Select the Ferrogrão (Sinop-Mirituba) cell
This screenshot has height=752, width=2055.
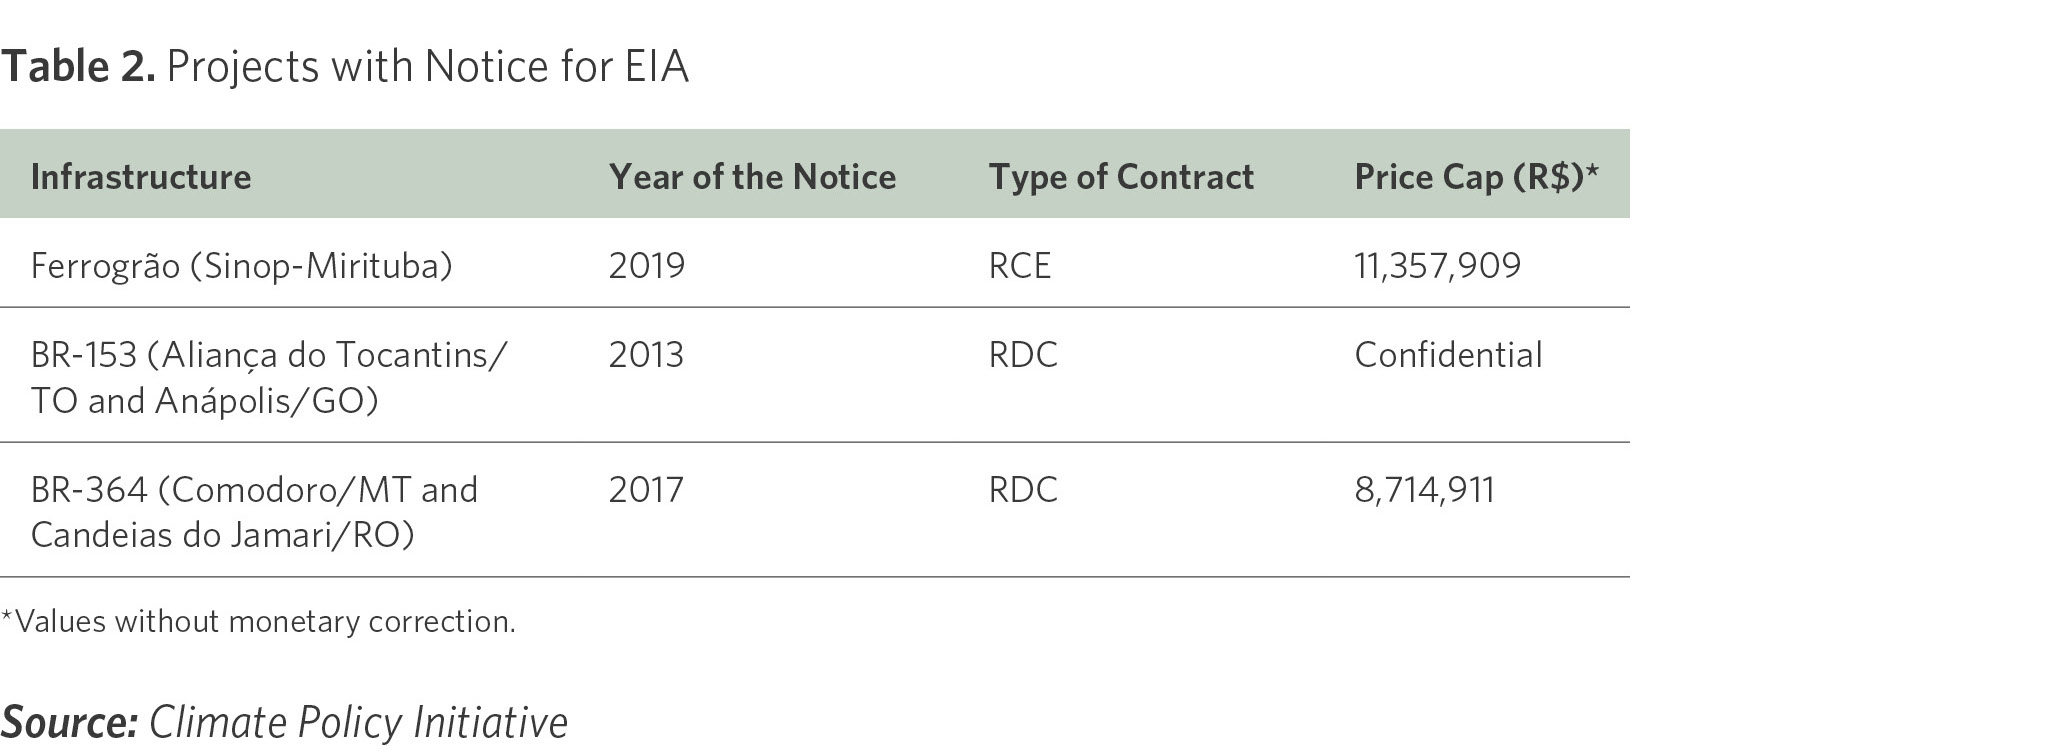tap(242, 266)
